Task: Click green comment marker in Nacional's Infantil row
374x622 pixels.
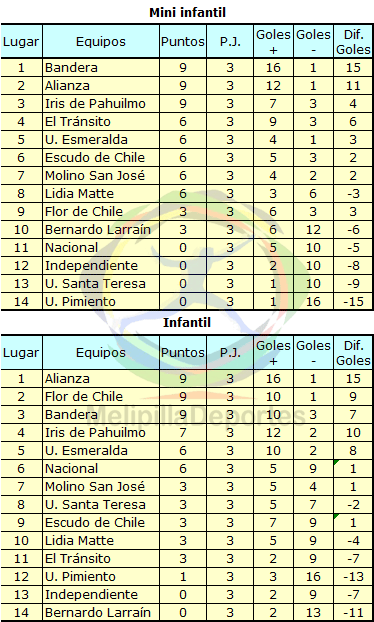Action: pos(337,462)
